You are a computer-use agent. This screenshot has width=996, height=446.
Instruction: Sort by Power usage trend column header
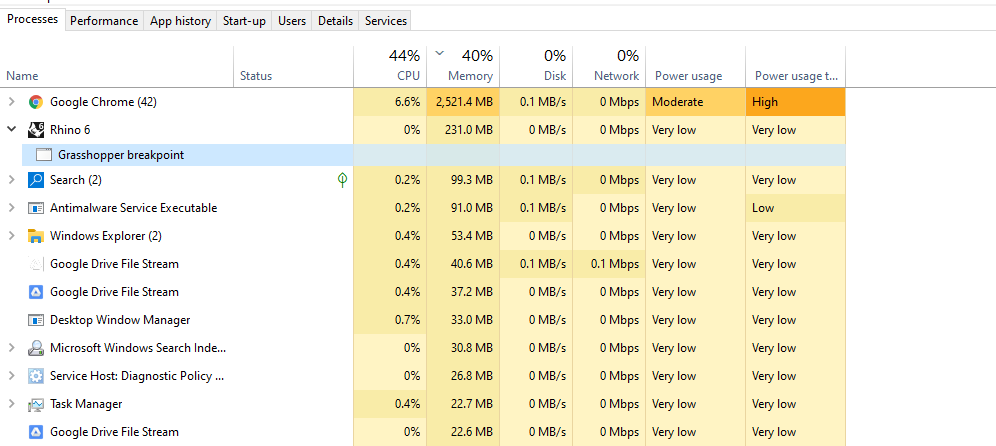coord(795,66)
